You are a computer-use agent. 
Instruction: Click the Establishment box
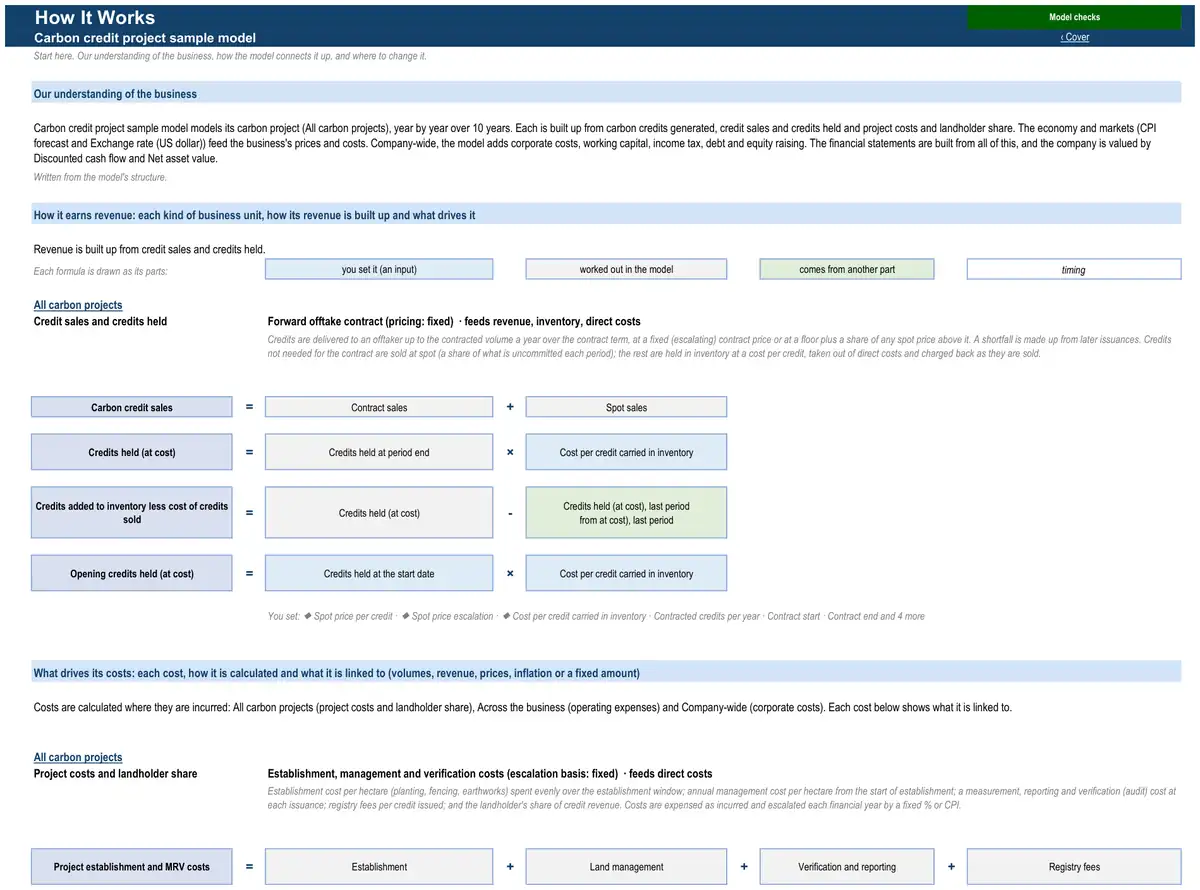[x=379, y=866]
